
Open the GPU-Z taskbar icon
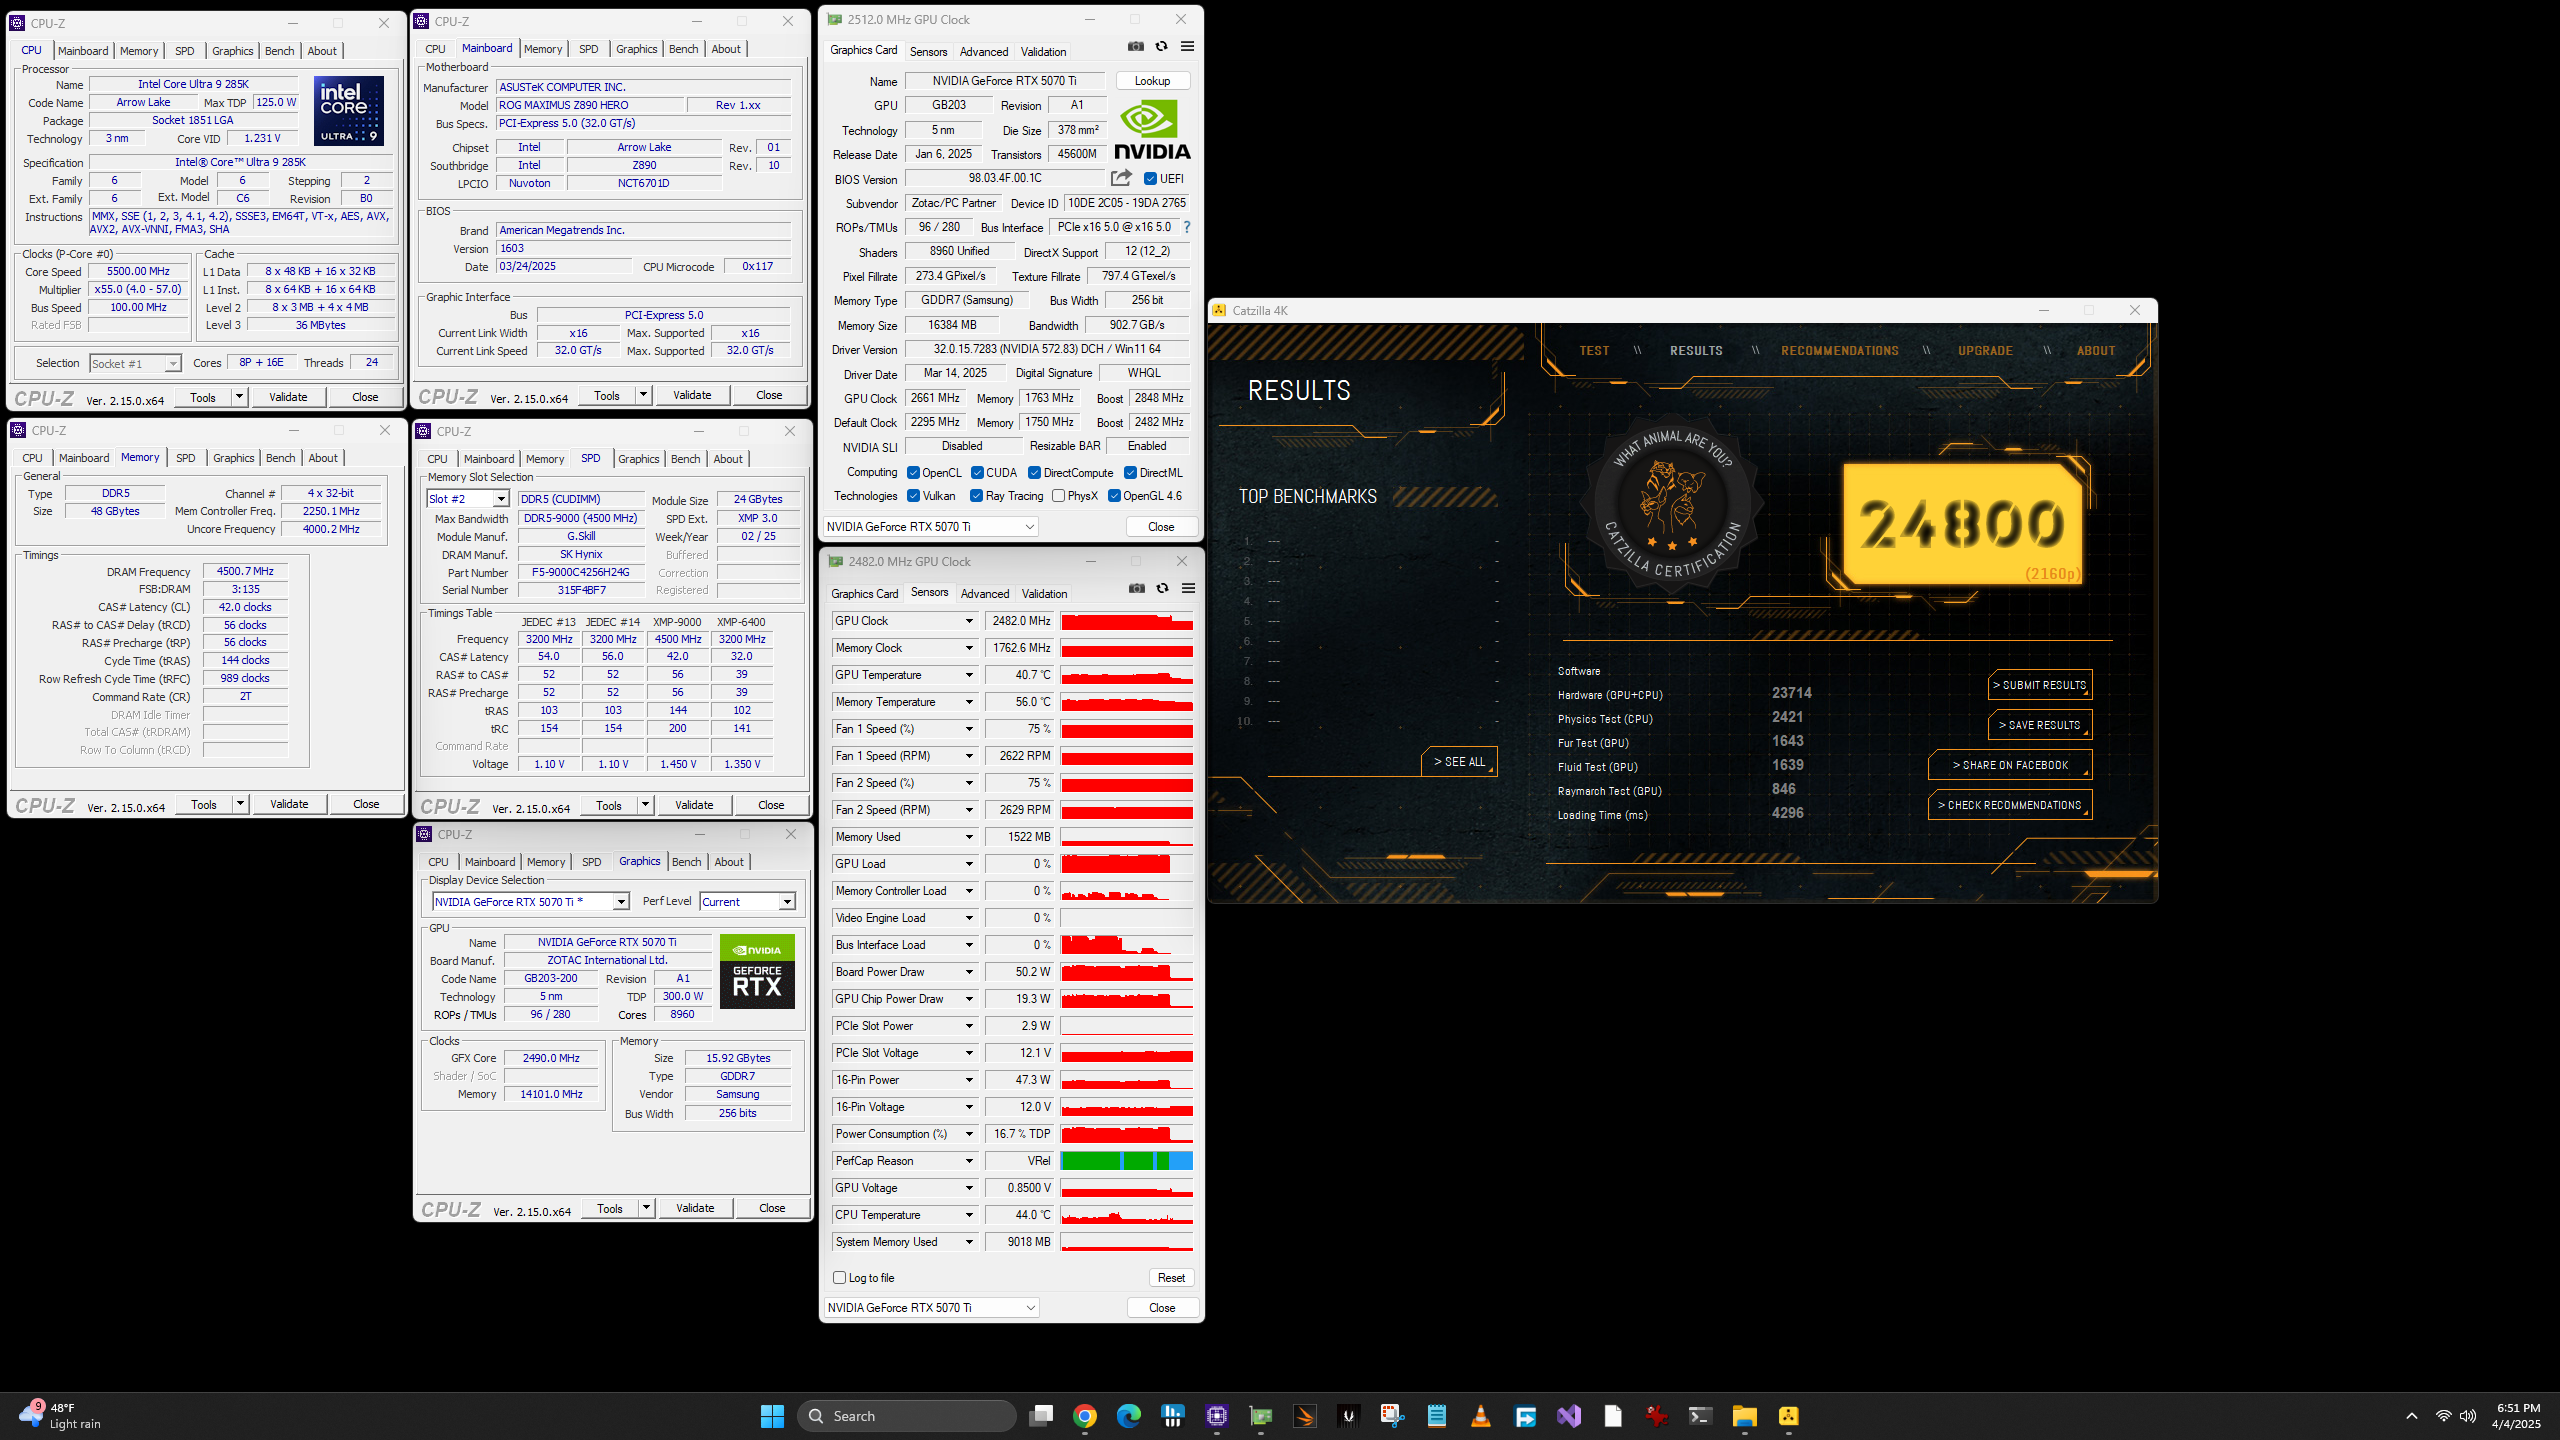point(1261,1416)
